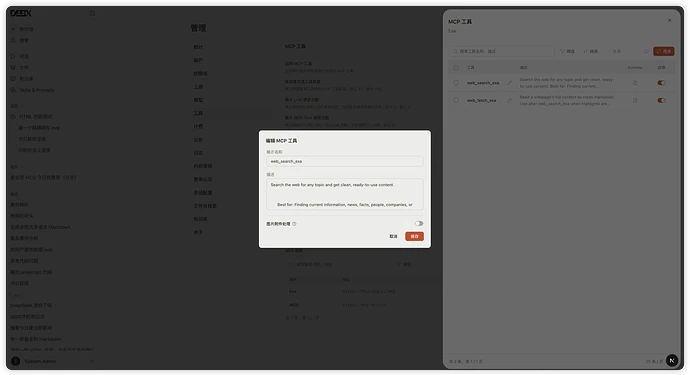The height and width of the screenshot is (375, 690).
Task: Click the display name field containing web_search_exa
Action: (345, 162)
